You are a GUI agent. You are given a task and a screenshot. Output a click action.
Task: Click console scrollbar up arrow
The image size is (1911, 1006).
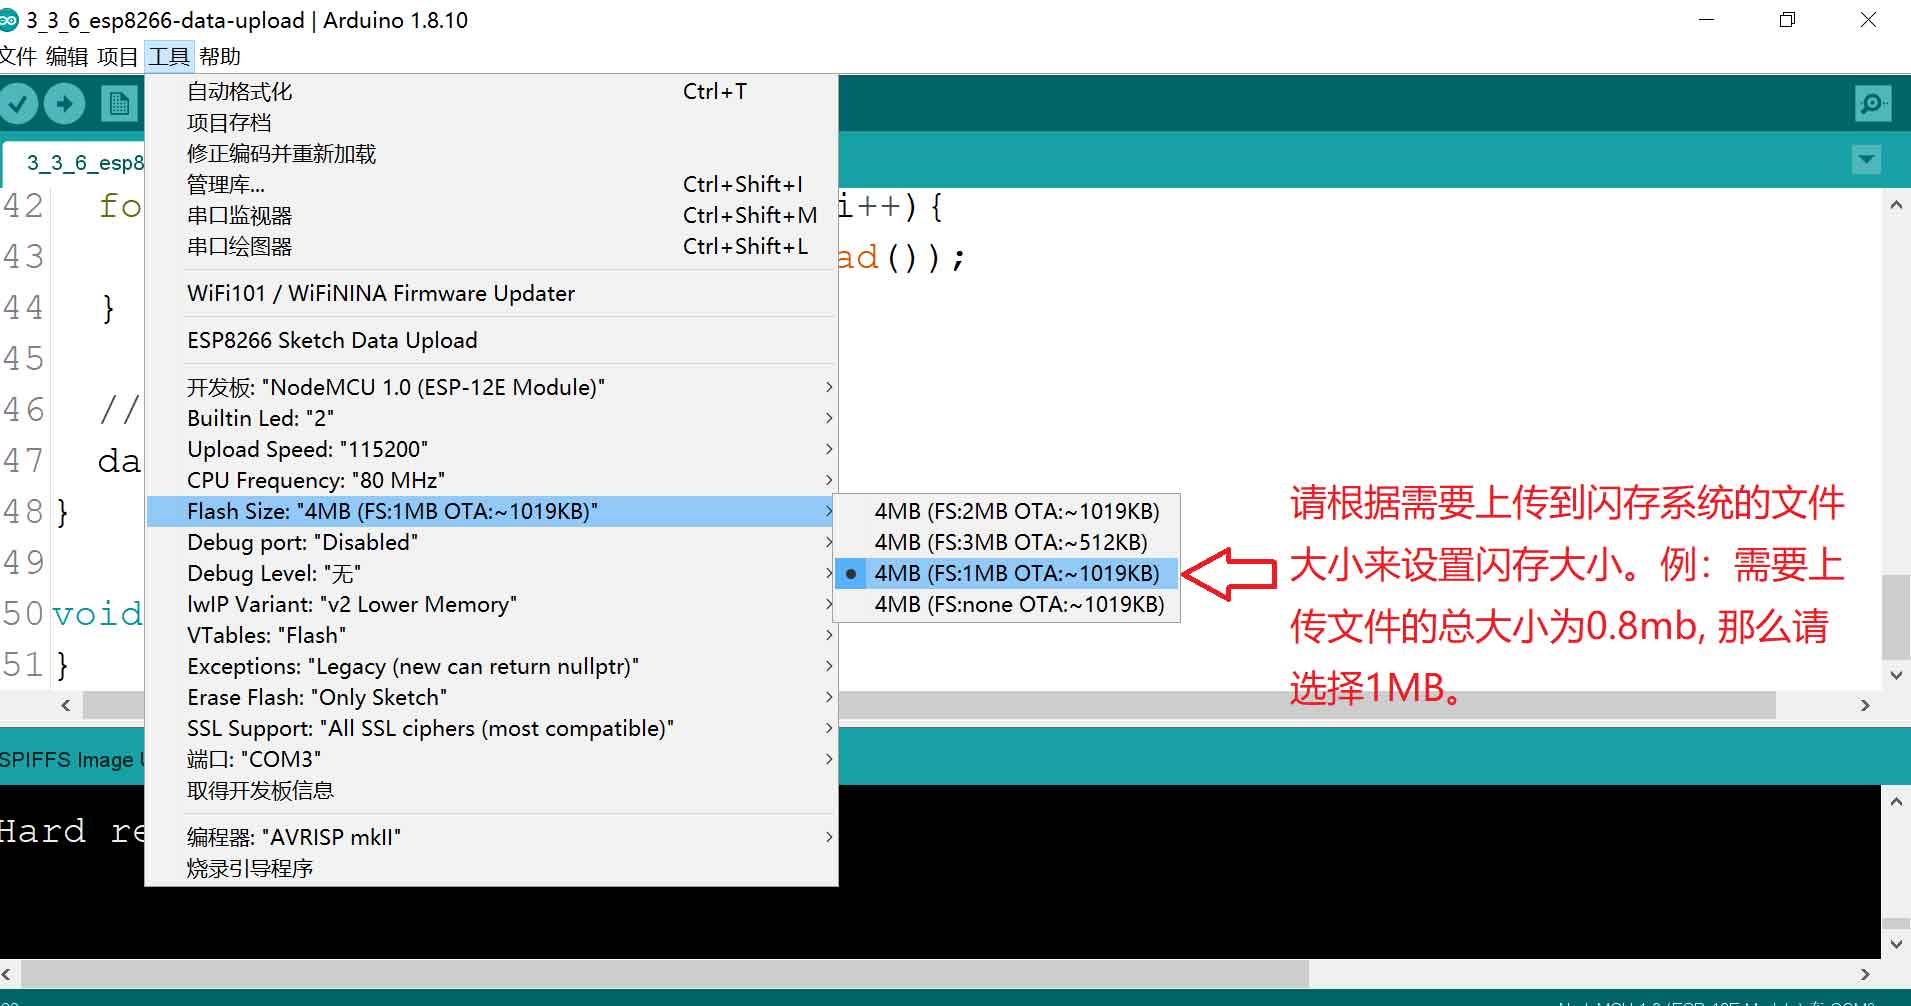[1895, 801]
